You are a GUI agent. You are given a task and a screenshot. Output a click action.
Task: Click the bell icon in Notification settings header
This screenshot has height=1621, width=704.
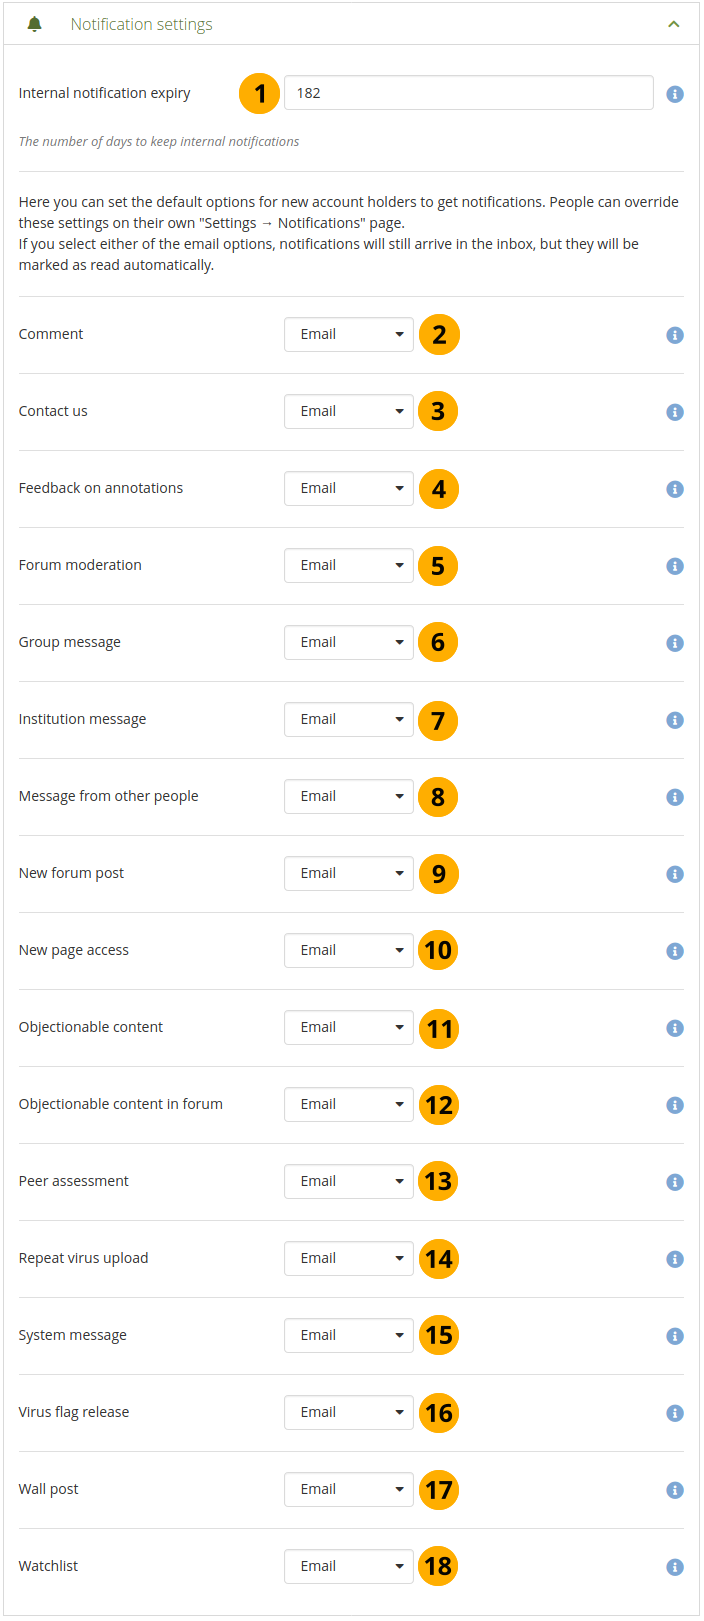[x=35, y=24]
